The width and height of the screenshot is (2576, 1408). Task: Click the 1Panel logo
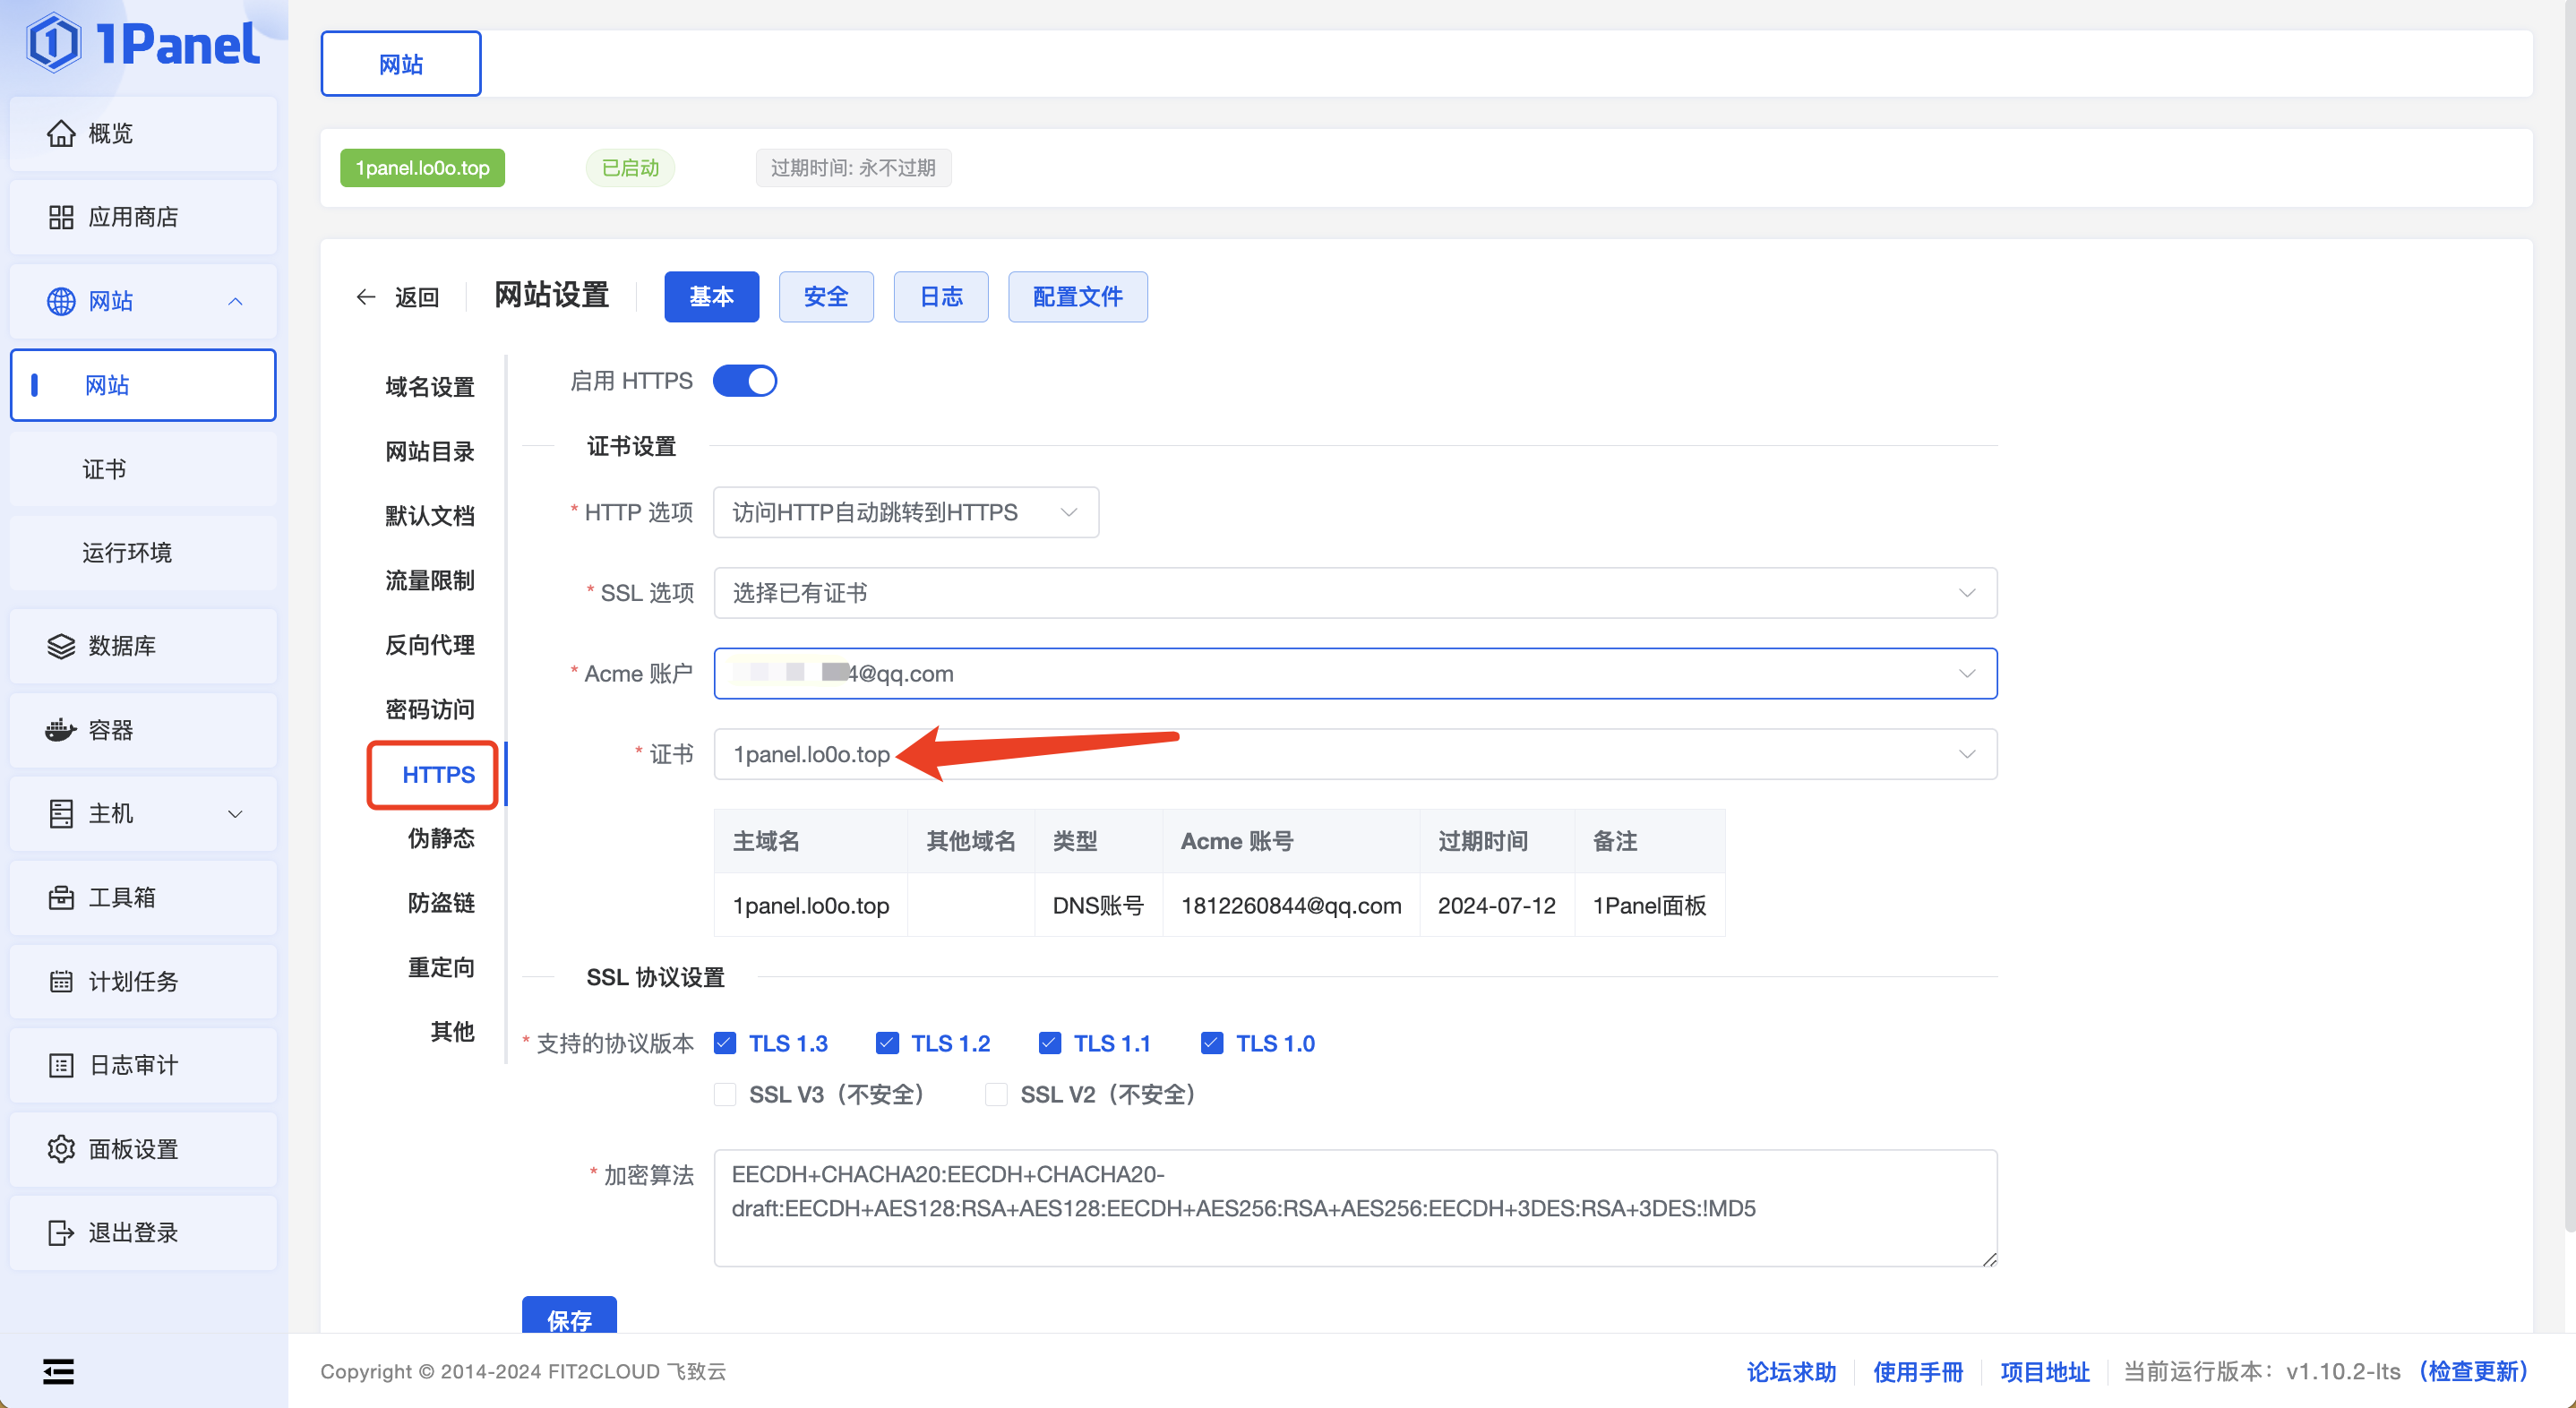point(143,44)
